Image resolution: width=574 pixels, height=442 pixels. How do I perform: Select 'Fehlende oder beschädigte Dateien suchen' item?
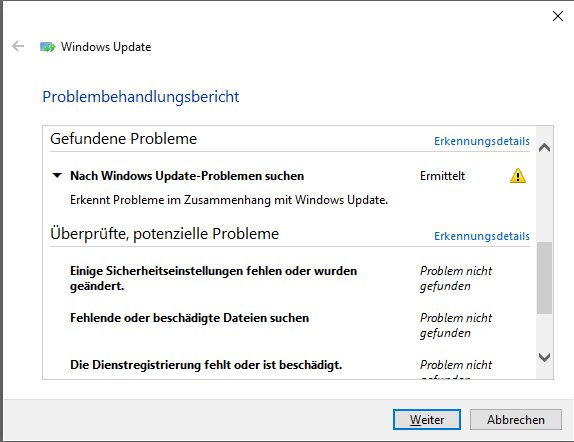[189, 318]
